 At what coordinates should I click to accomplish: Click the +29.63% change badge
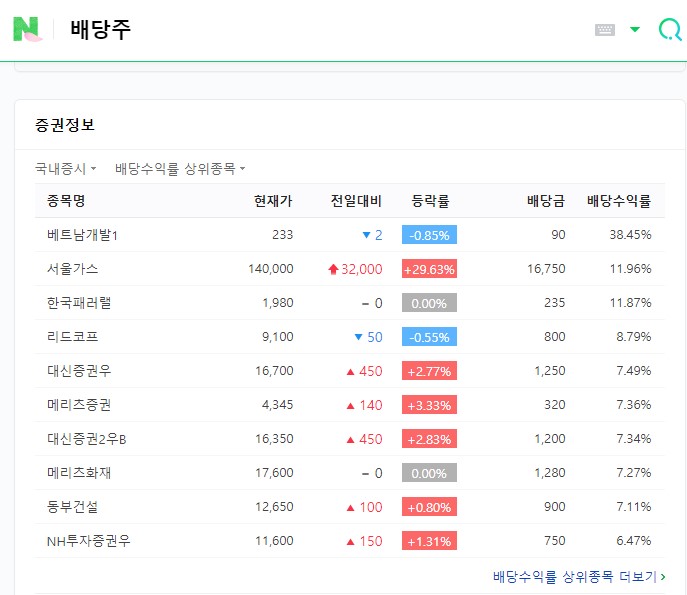pyautogui.click(x=429, y=269)
